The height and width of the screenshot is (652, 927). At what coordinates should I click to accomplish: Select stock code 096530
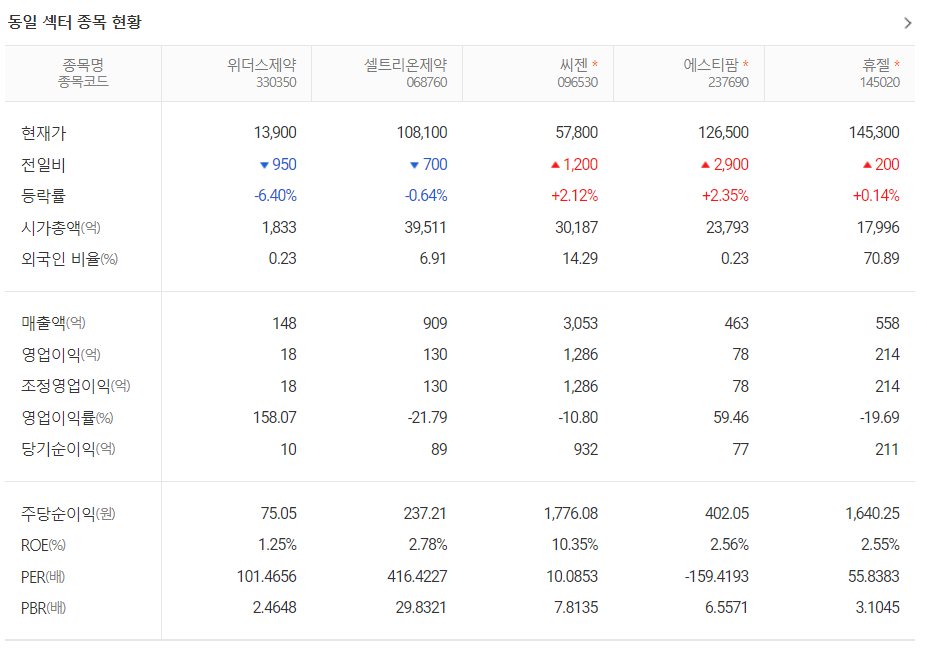tap(578, 82)
